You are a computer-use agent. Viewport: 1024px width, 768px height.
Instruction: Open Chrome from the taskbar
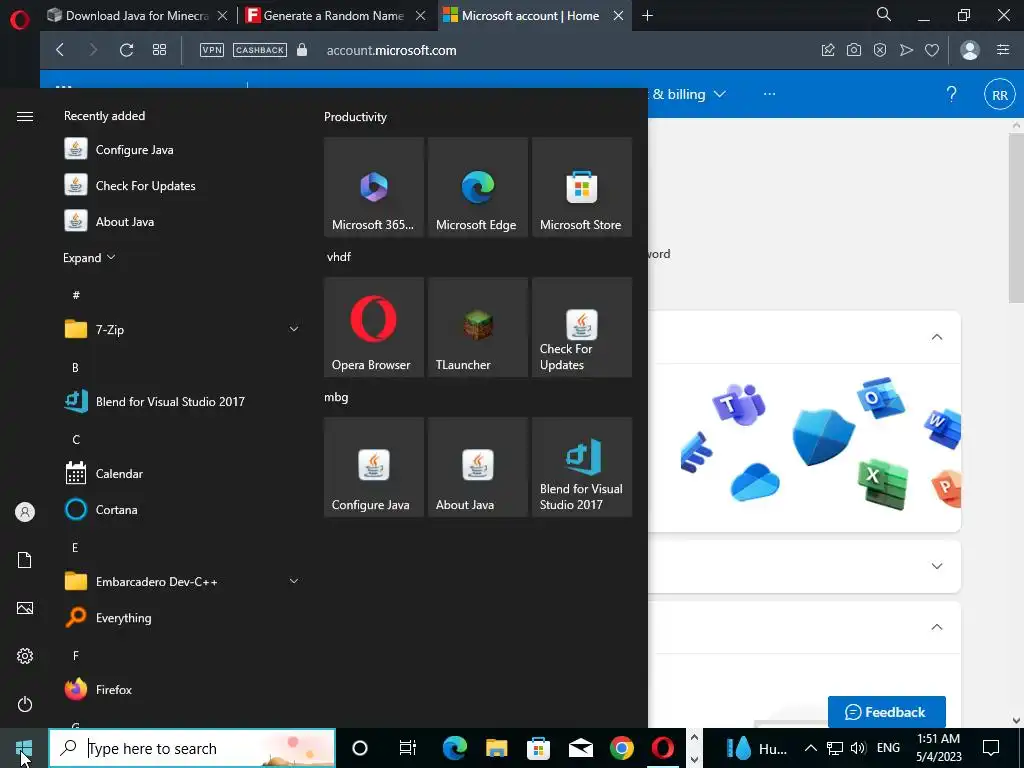[622, 748]
